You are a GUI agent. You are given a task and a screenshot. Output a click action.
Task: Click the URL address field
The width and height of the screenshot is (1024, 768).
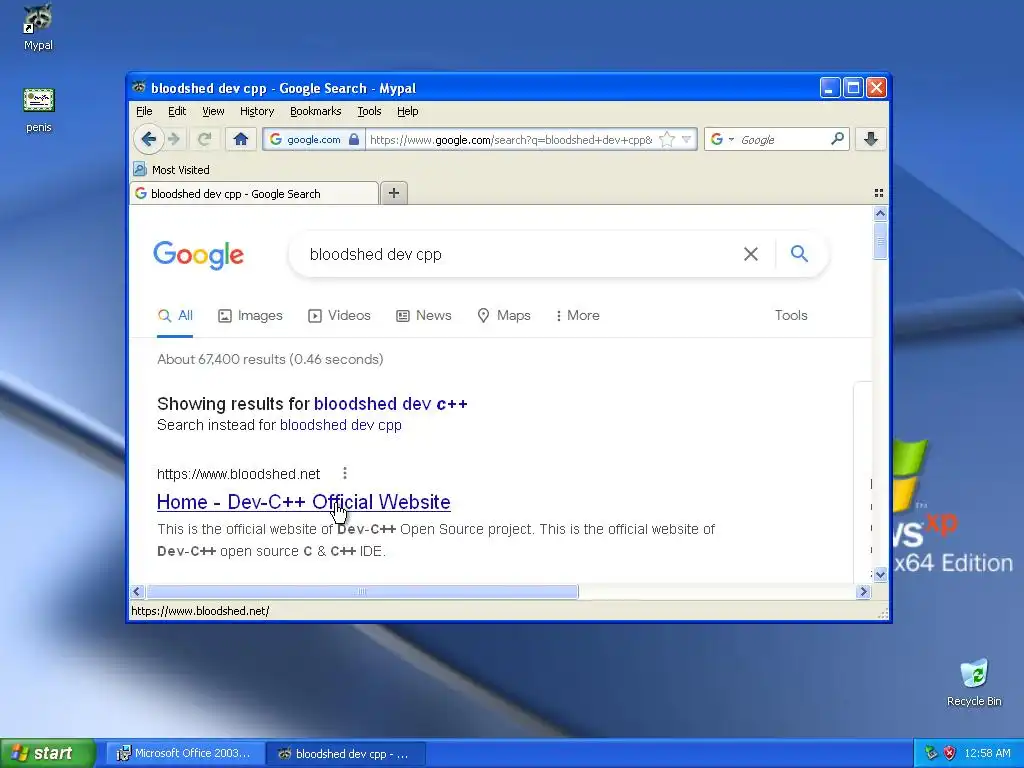coord(511,139)
